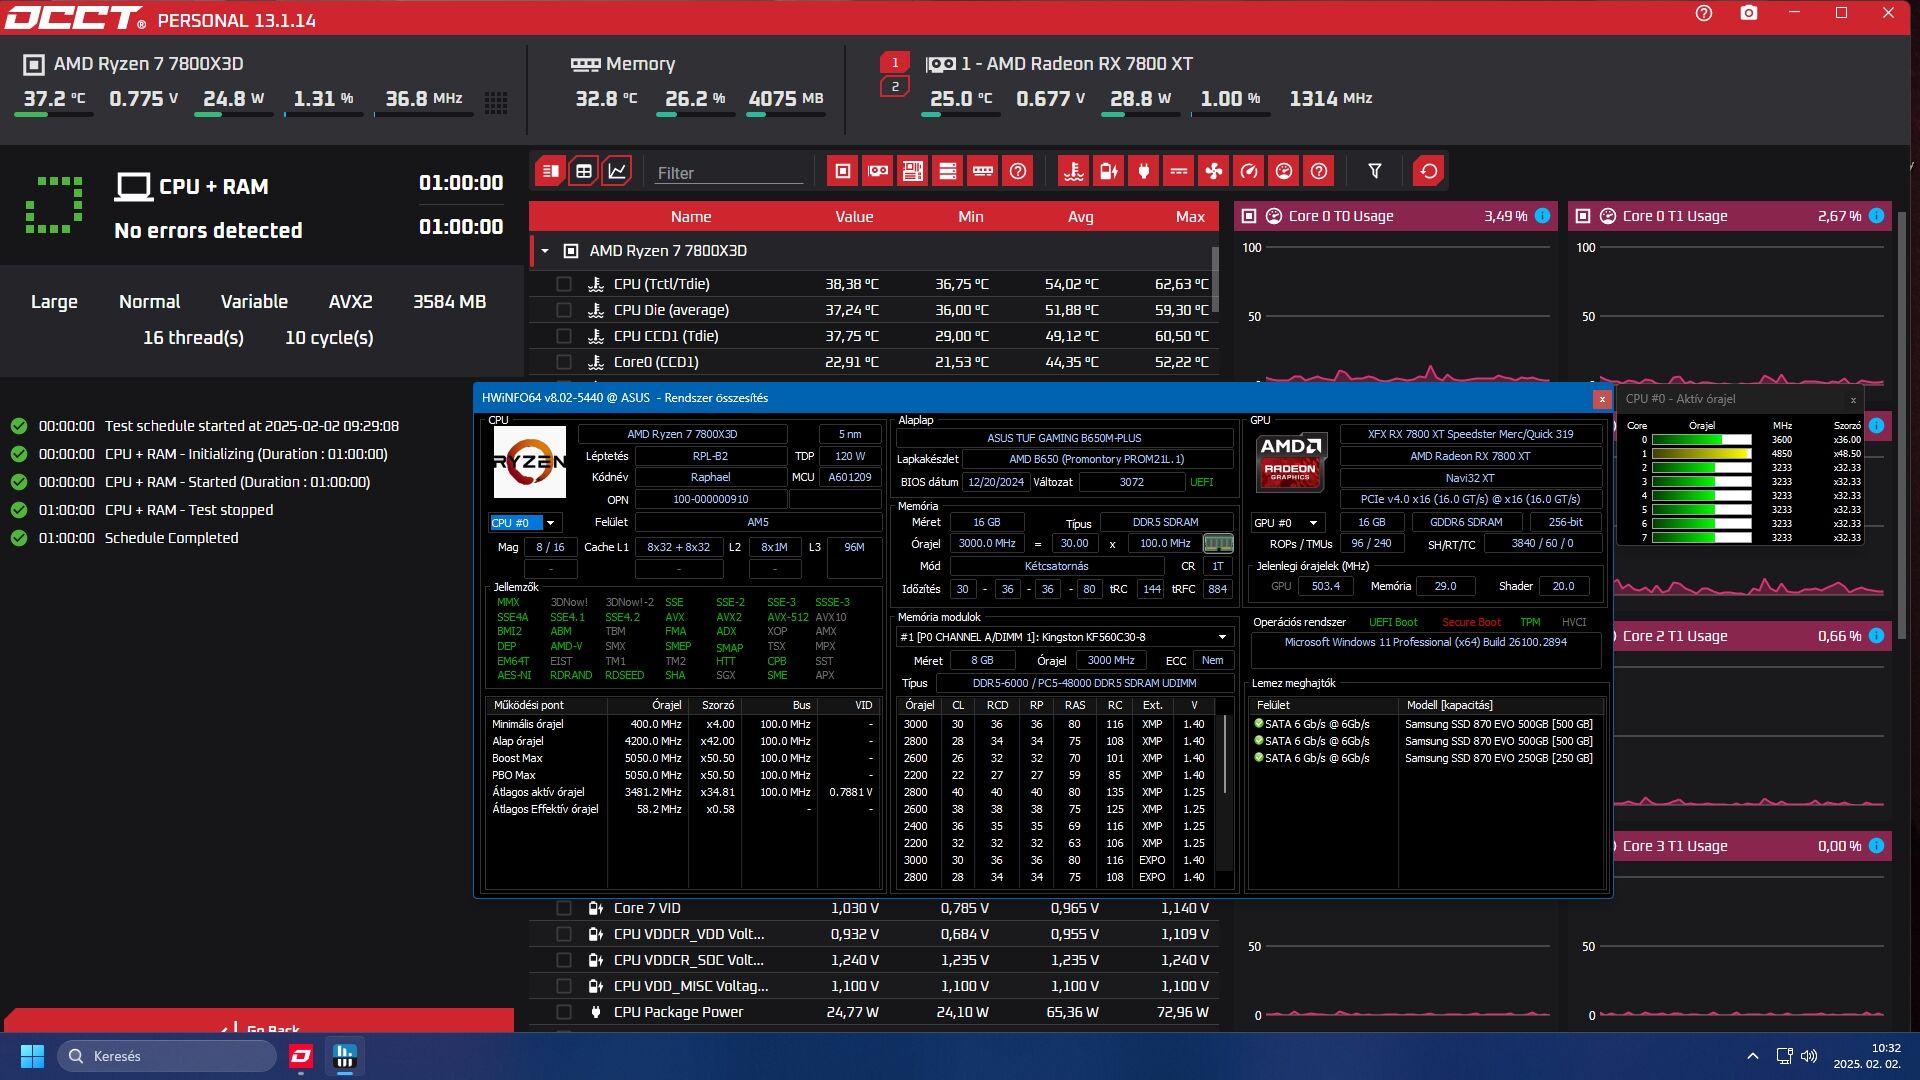Screen dimensions: 1920x1080
Task: Click the Windows taskbar Keresés search box
Action: pyautogui.click(x=167, y=1056)
